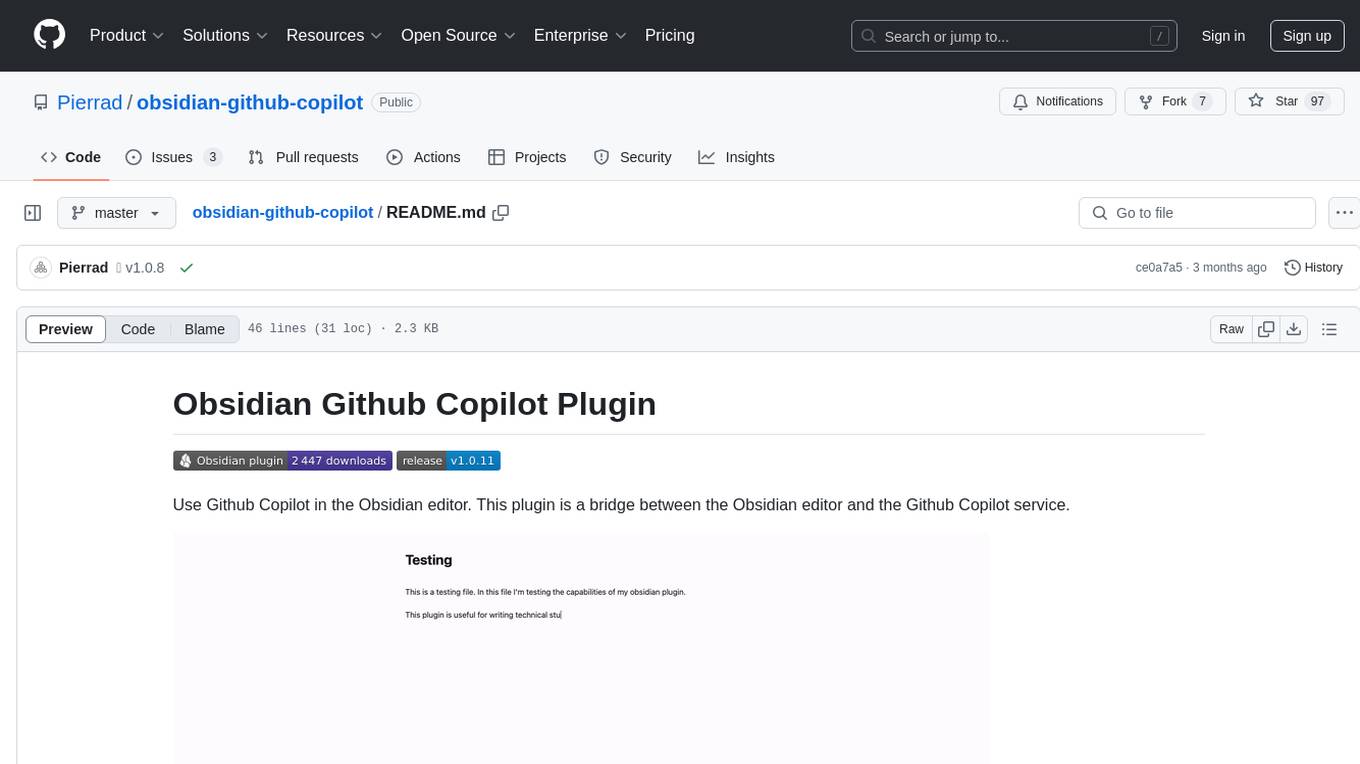Expand the Resources menu
The height and width of the screenshot is (764, 1360).
pos(334,35)
